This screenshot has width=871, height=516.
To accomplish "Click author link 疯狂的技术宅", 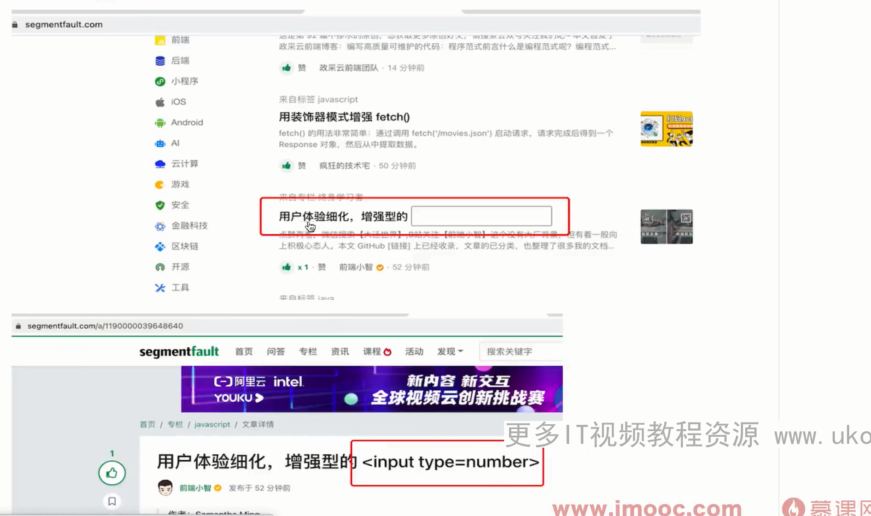I will (x=344, y=166).
